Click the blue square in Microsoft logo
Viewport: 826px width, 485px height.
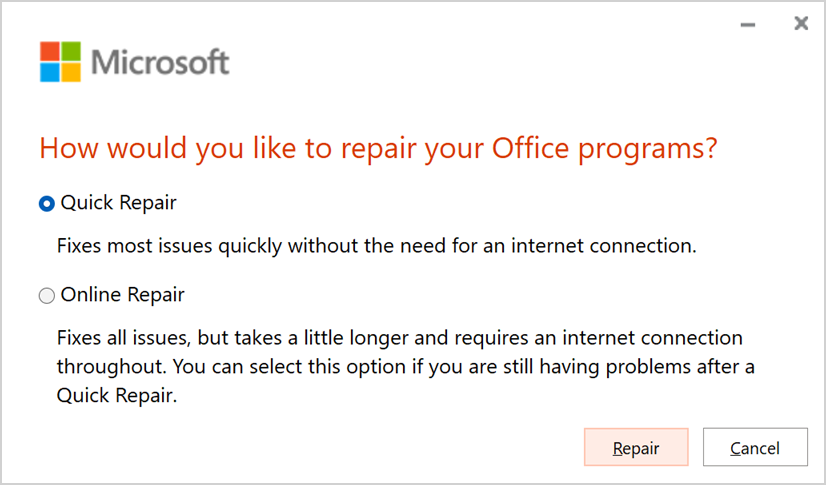49,72
